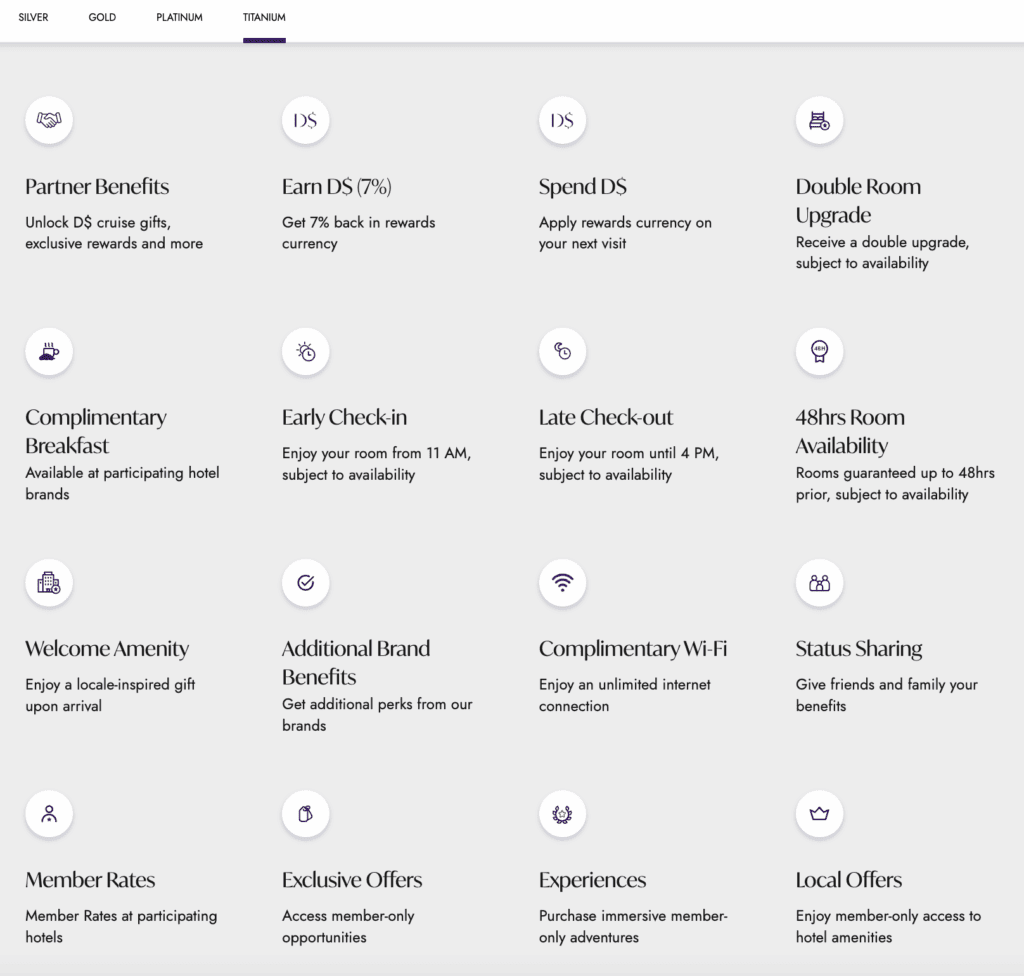Select the Titanium tier tab
1024x976 pixels.
(264, 18)
